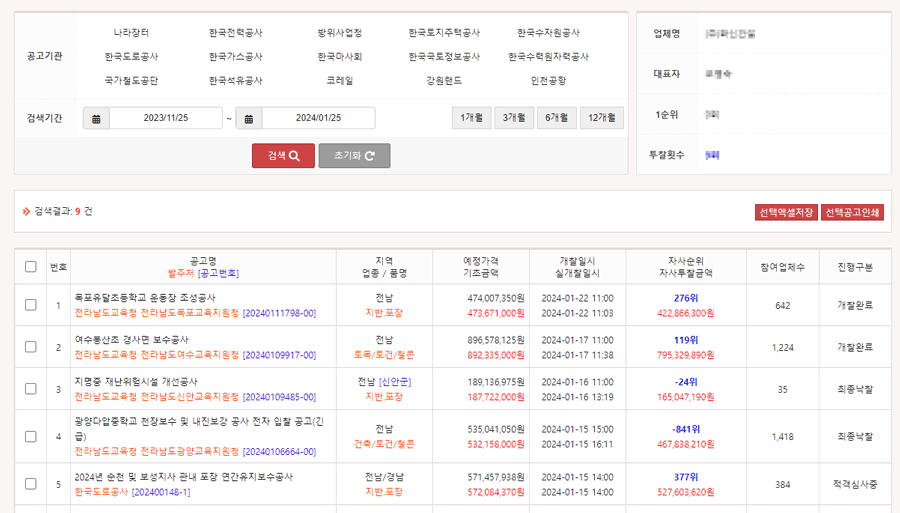The width and height of the screenshot is (900, 513).
Task: Click the end date field 2024/01/25
Action: coord(318,118)
